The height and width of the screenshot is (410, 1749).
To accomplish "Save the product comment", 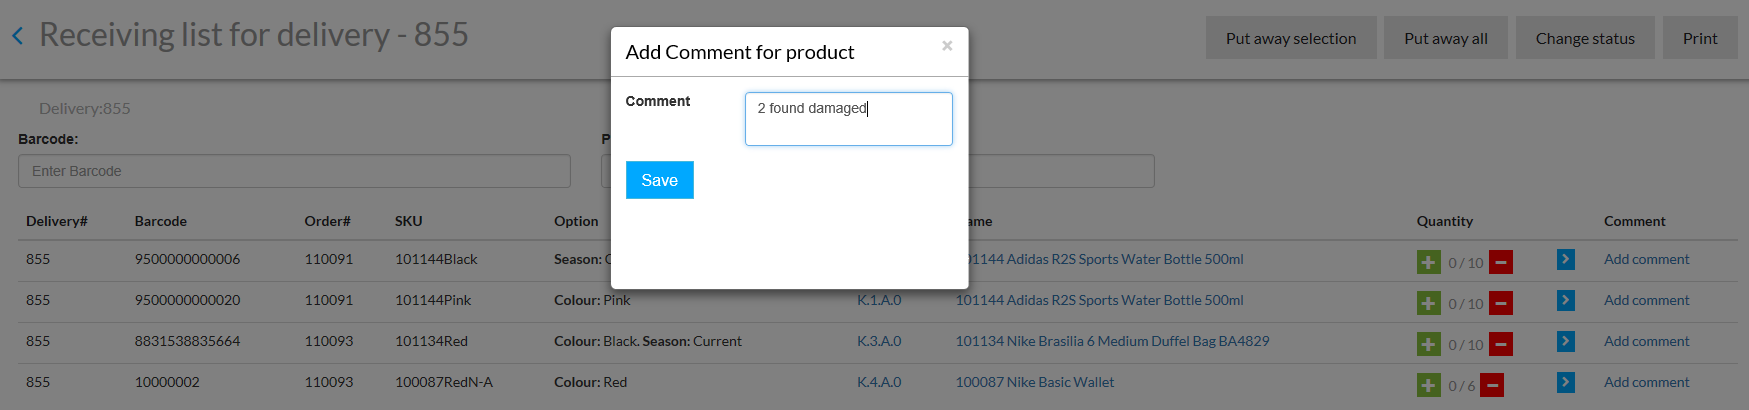I will tap(659, 180).
